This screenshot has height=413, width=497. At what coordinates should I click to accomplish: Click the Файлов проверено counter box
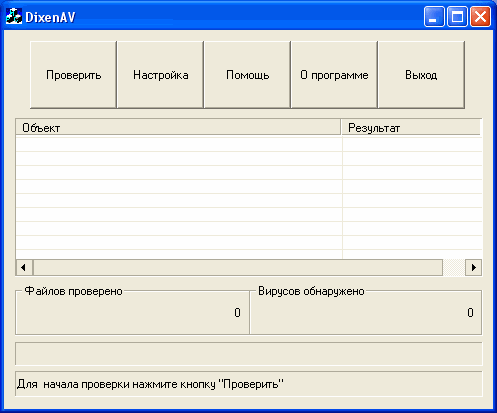tap(132, 312)
